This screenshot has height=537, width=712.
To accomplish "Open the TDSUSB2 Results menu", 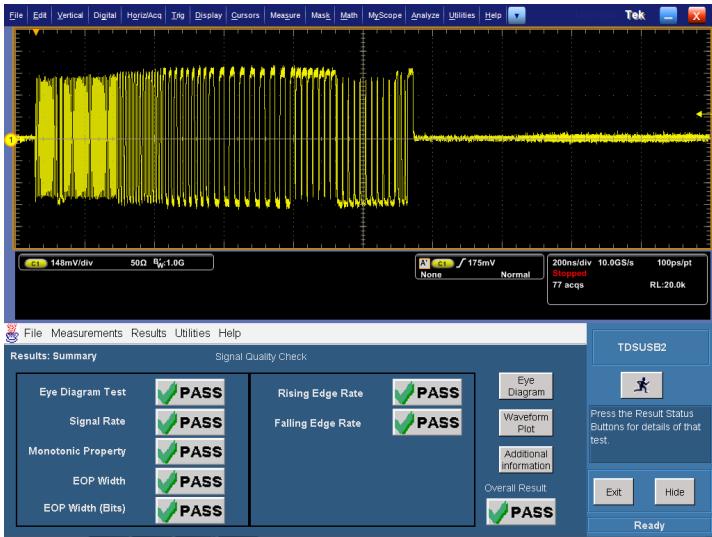I will pos(148,333).
